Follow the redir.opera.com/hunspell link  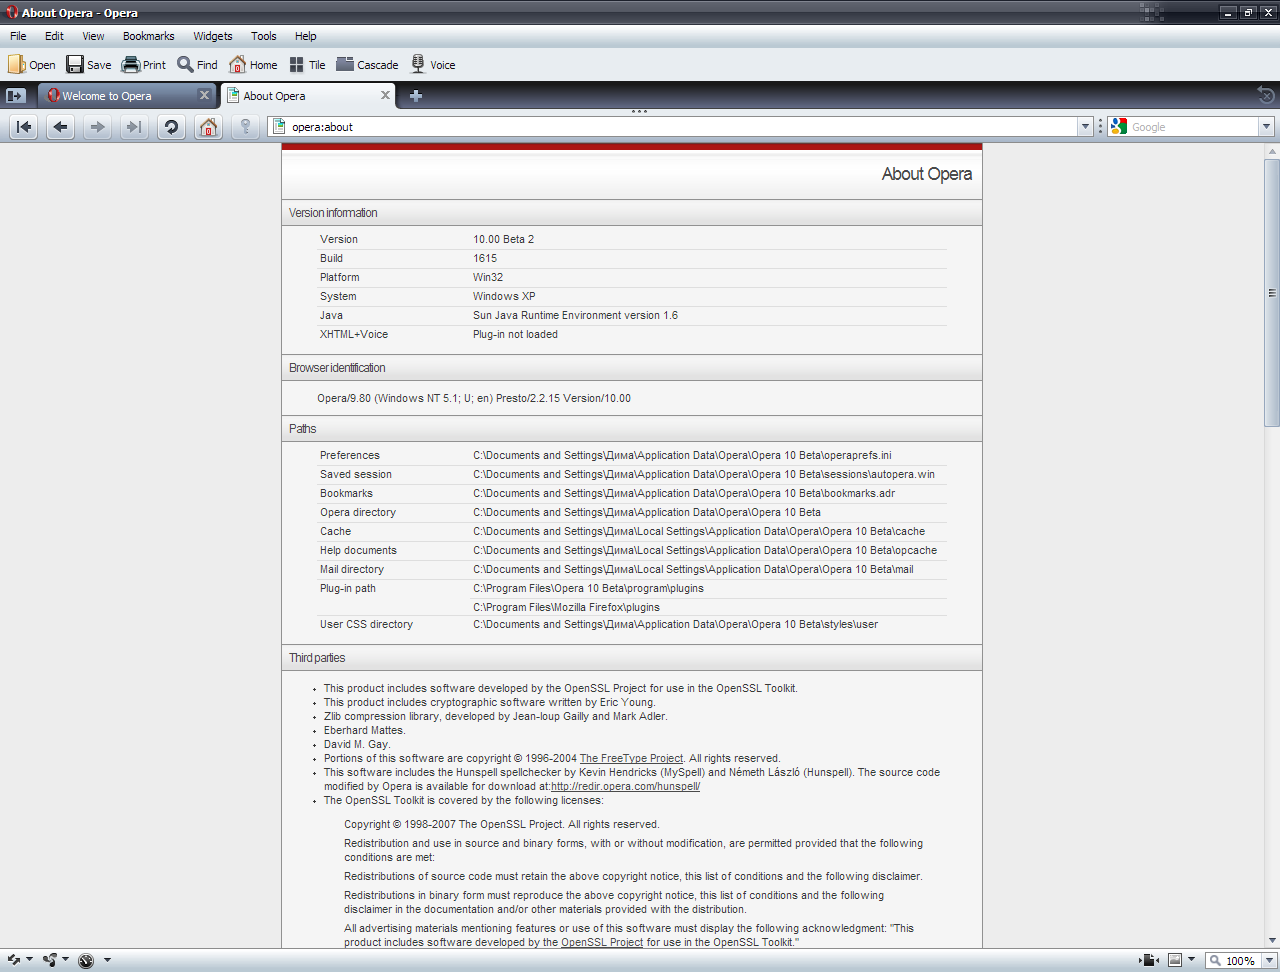(625, 787)
